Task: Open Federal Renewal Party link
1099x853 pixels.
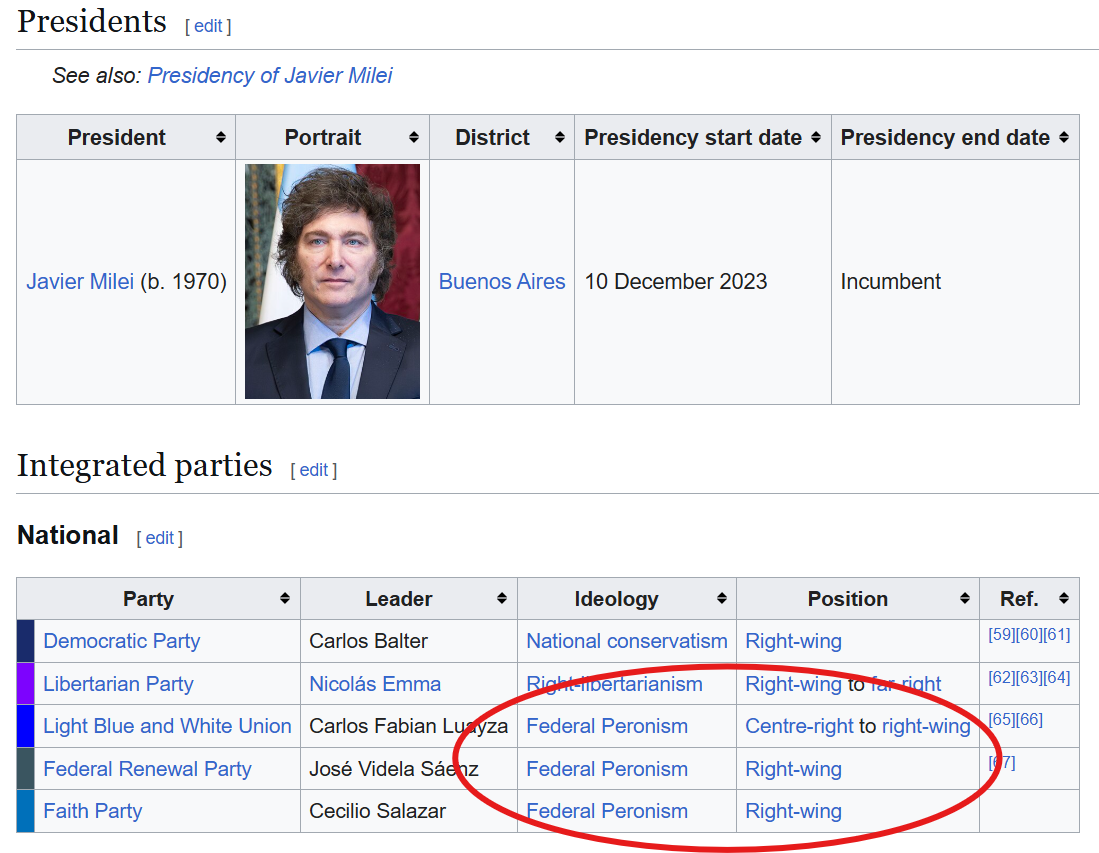Action: click(x=147, y=768)
